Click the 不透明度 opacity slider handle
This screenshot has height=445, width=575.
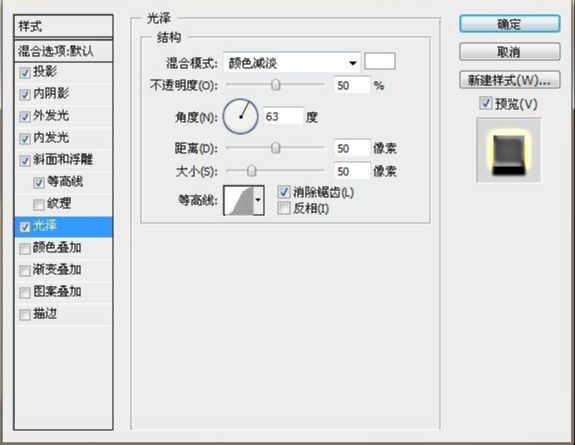coord(275,85)
